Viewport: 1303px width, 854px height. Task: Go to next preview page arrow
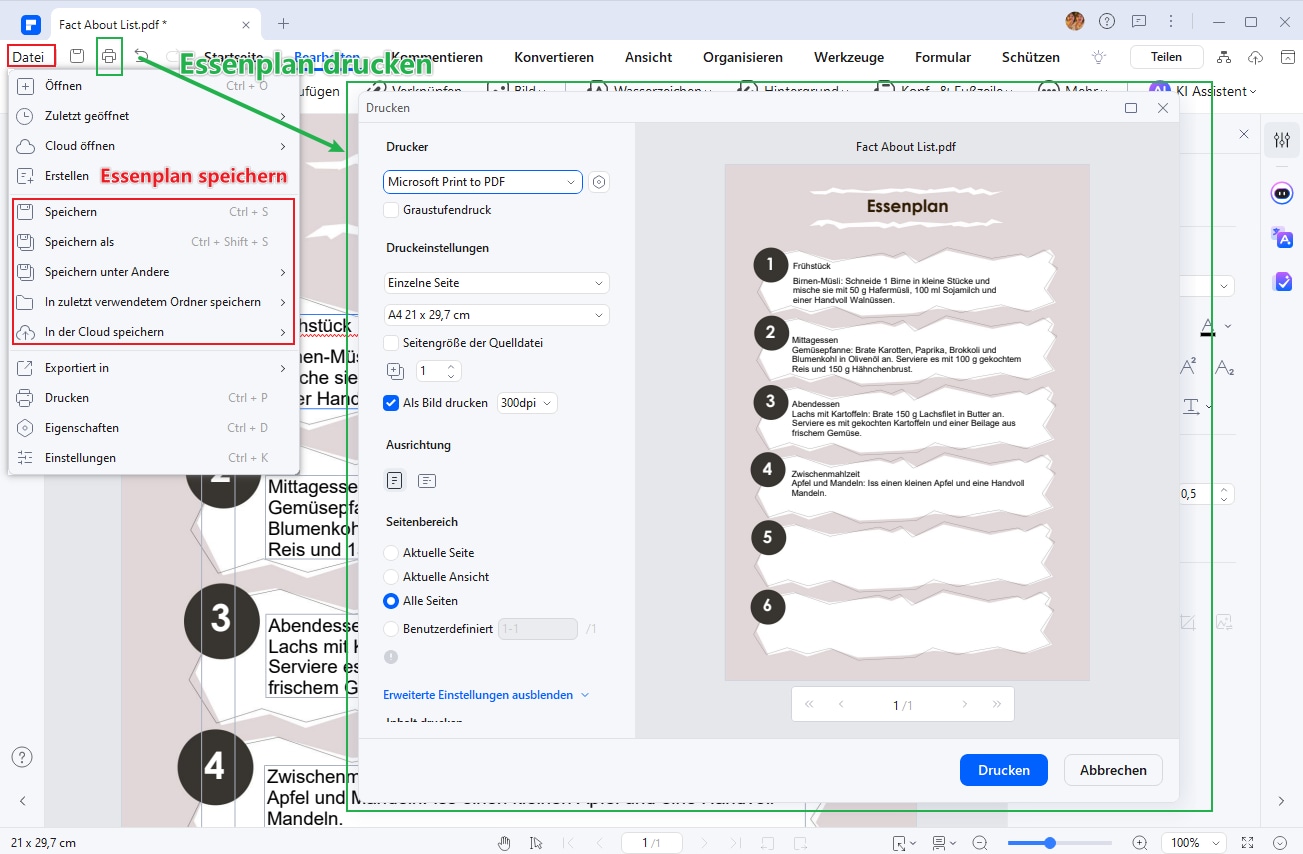pyautogui.click(x=965, y=705)
